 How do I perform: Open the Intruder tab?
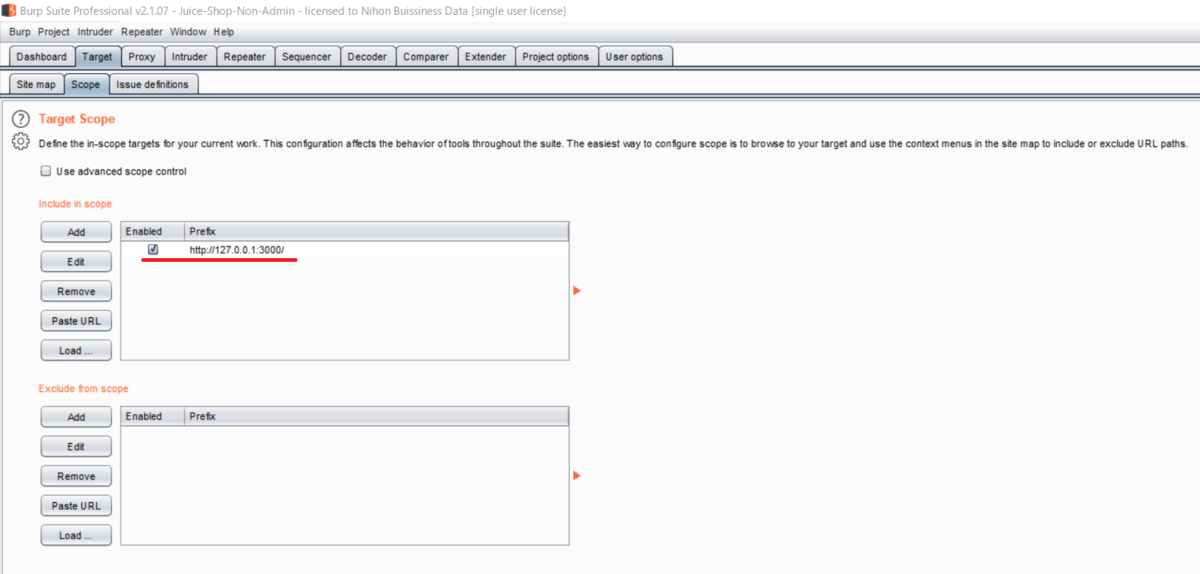pyautogui.click(x=189, y=57)
